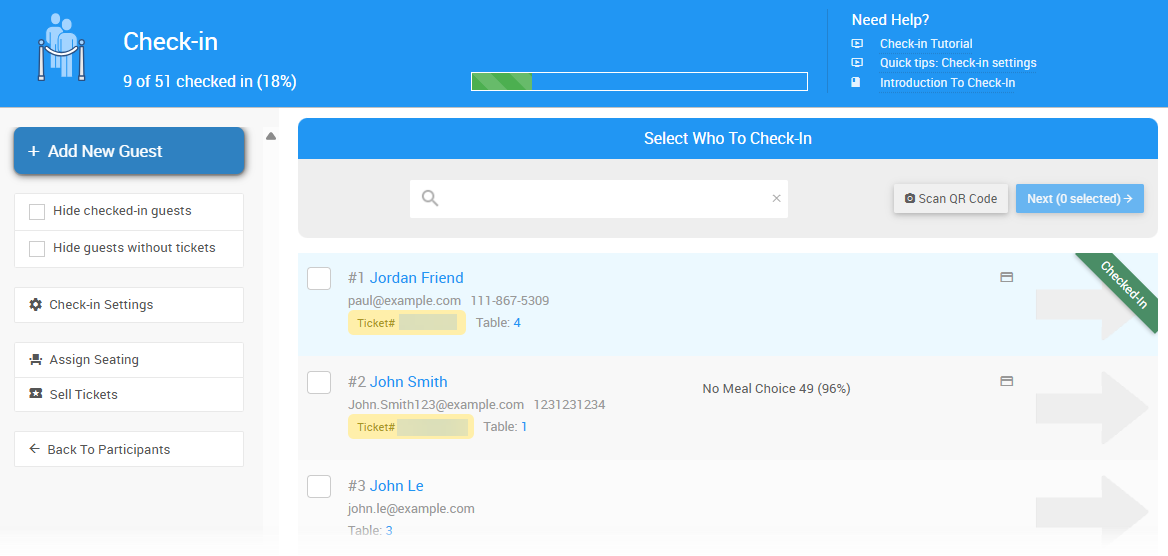The height and width of the screenshot is (556, 1168).
Task: Click '9 of 51 checked in (18%)' text
Action: pyautogui.click(x=210, y=81)
